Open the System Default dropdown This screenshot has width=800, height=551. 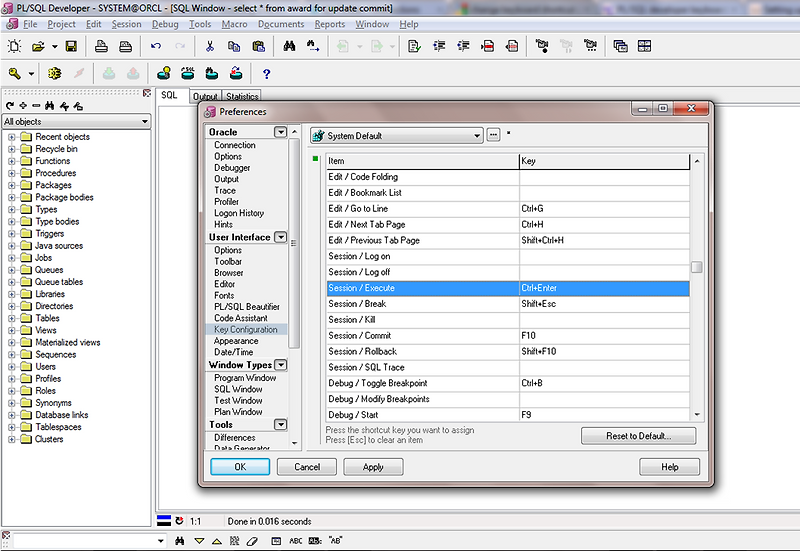[477, 136]
